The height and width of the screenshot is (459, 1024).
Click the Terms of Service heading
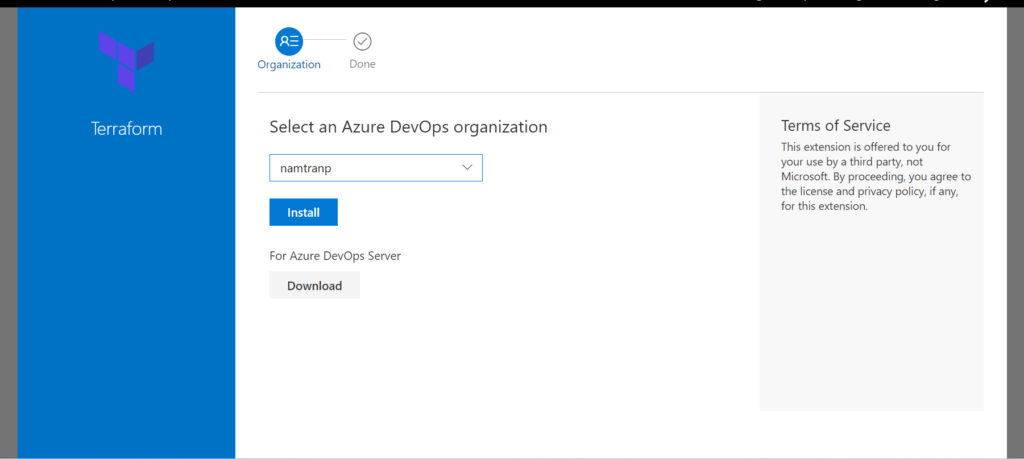click(x=835, y=125)
